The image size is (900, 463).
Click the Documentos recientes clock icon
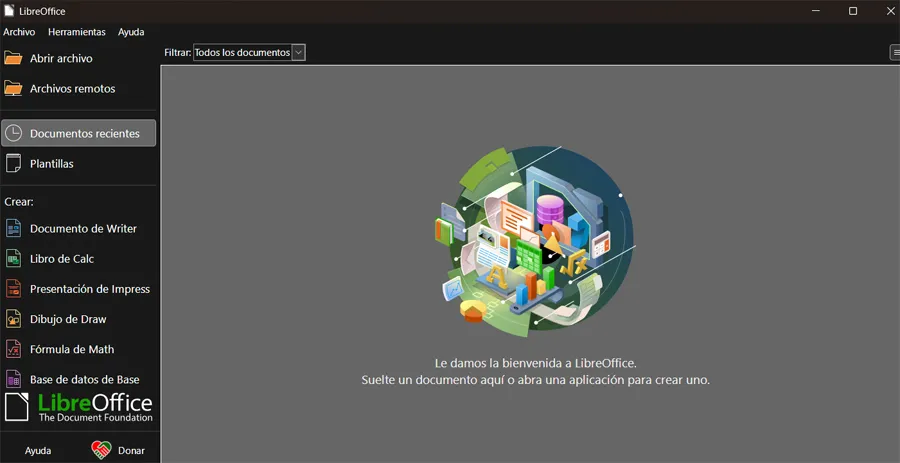tap(13, 133)
